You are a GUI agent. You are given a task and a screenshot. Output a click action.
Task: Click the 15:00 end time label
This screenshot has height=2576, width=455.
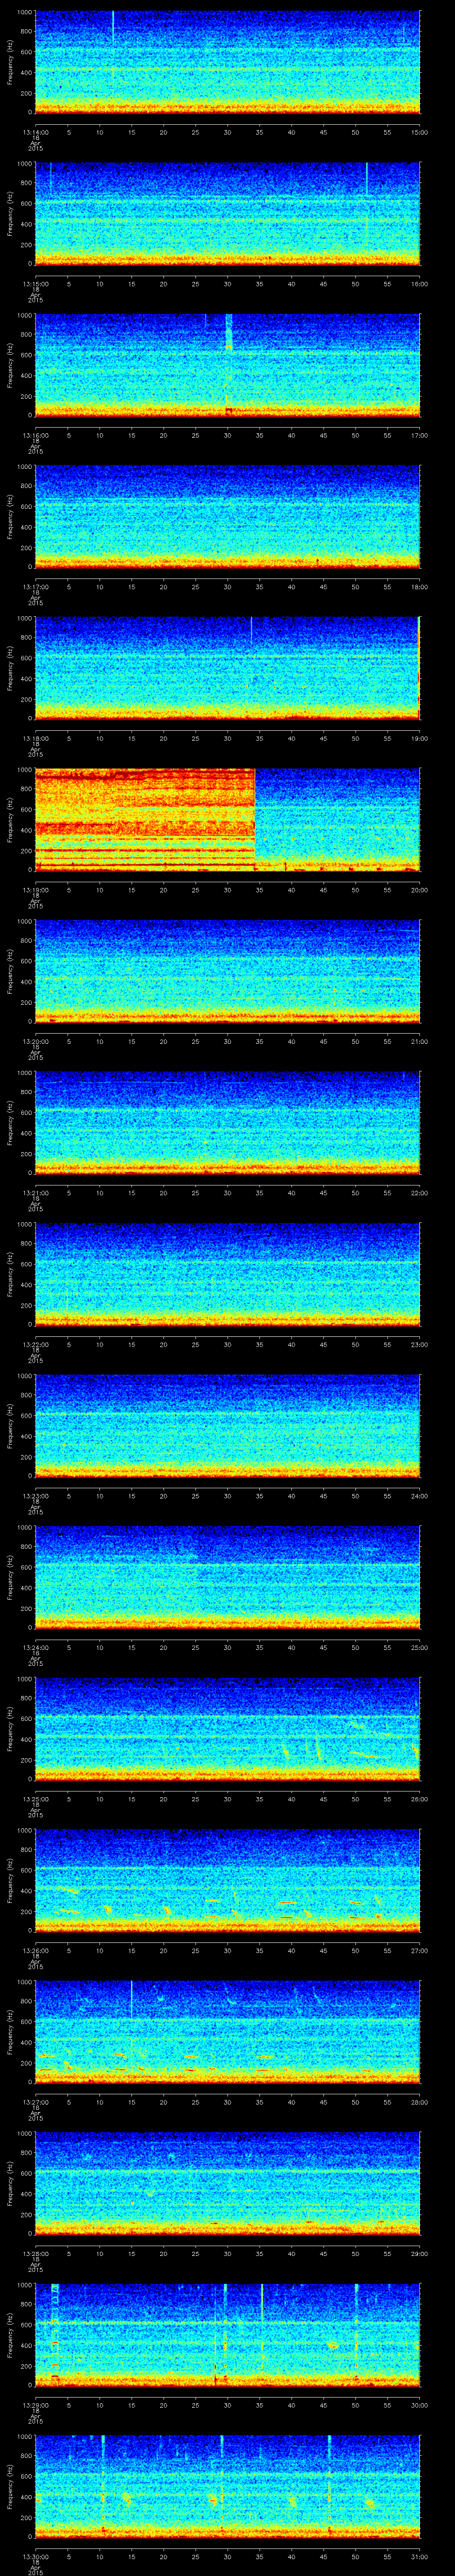(x=420, y=132)
